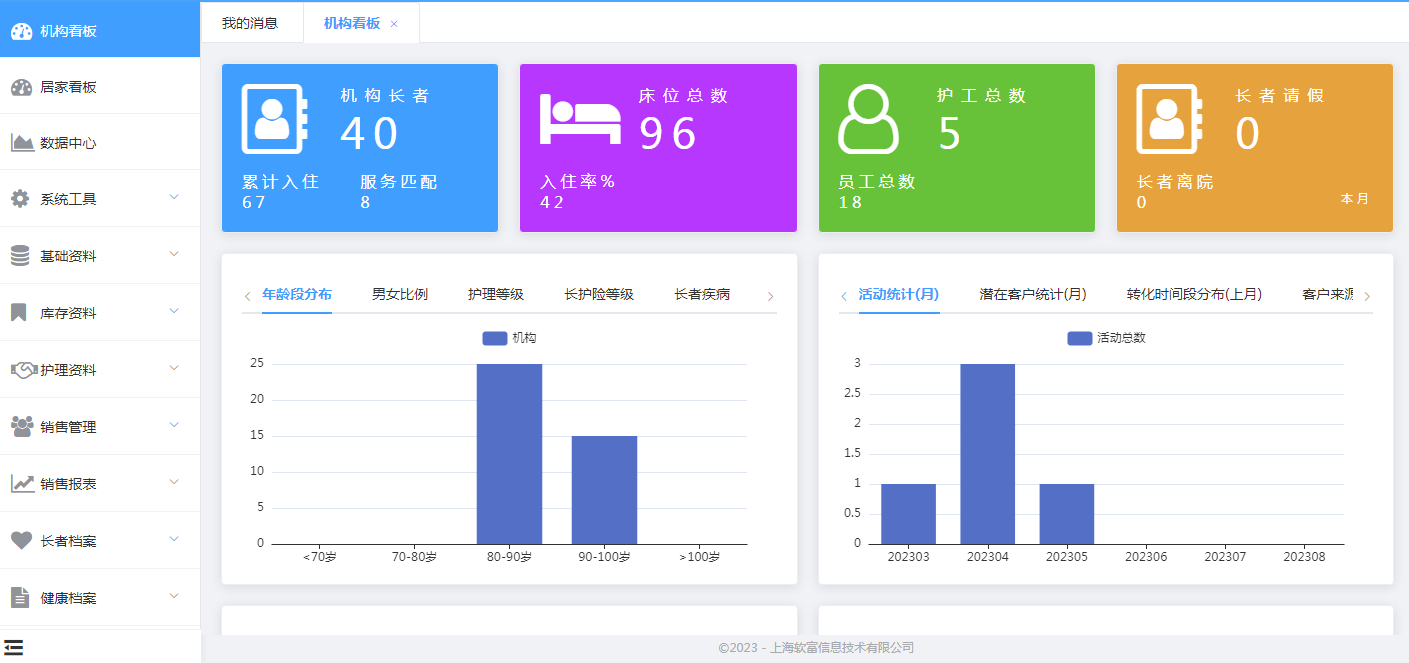
Task: Select the 数据中心 chart icon
Action: (x=20, y=142)
